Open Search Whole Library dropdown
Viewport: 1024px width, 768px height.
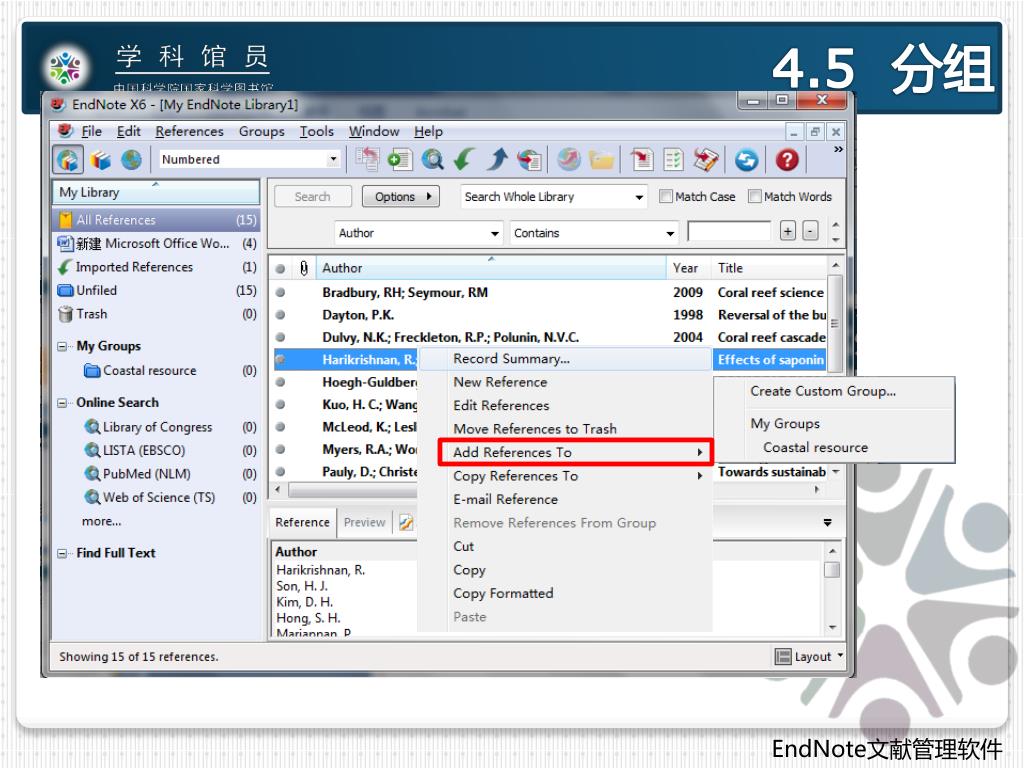[639, 197]
